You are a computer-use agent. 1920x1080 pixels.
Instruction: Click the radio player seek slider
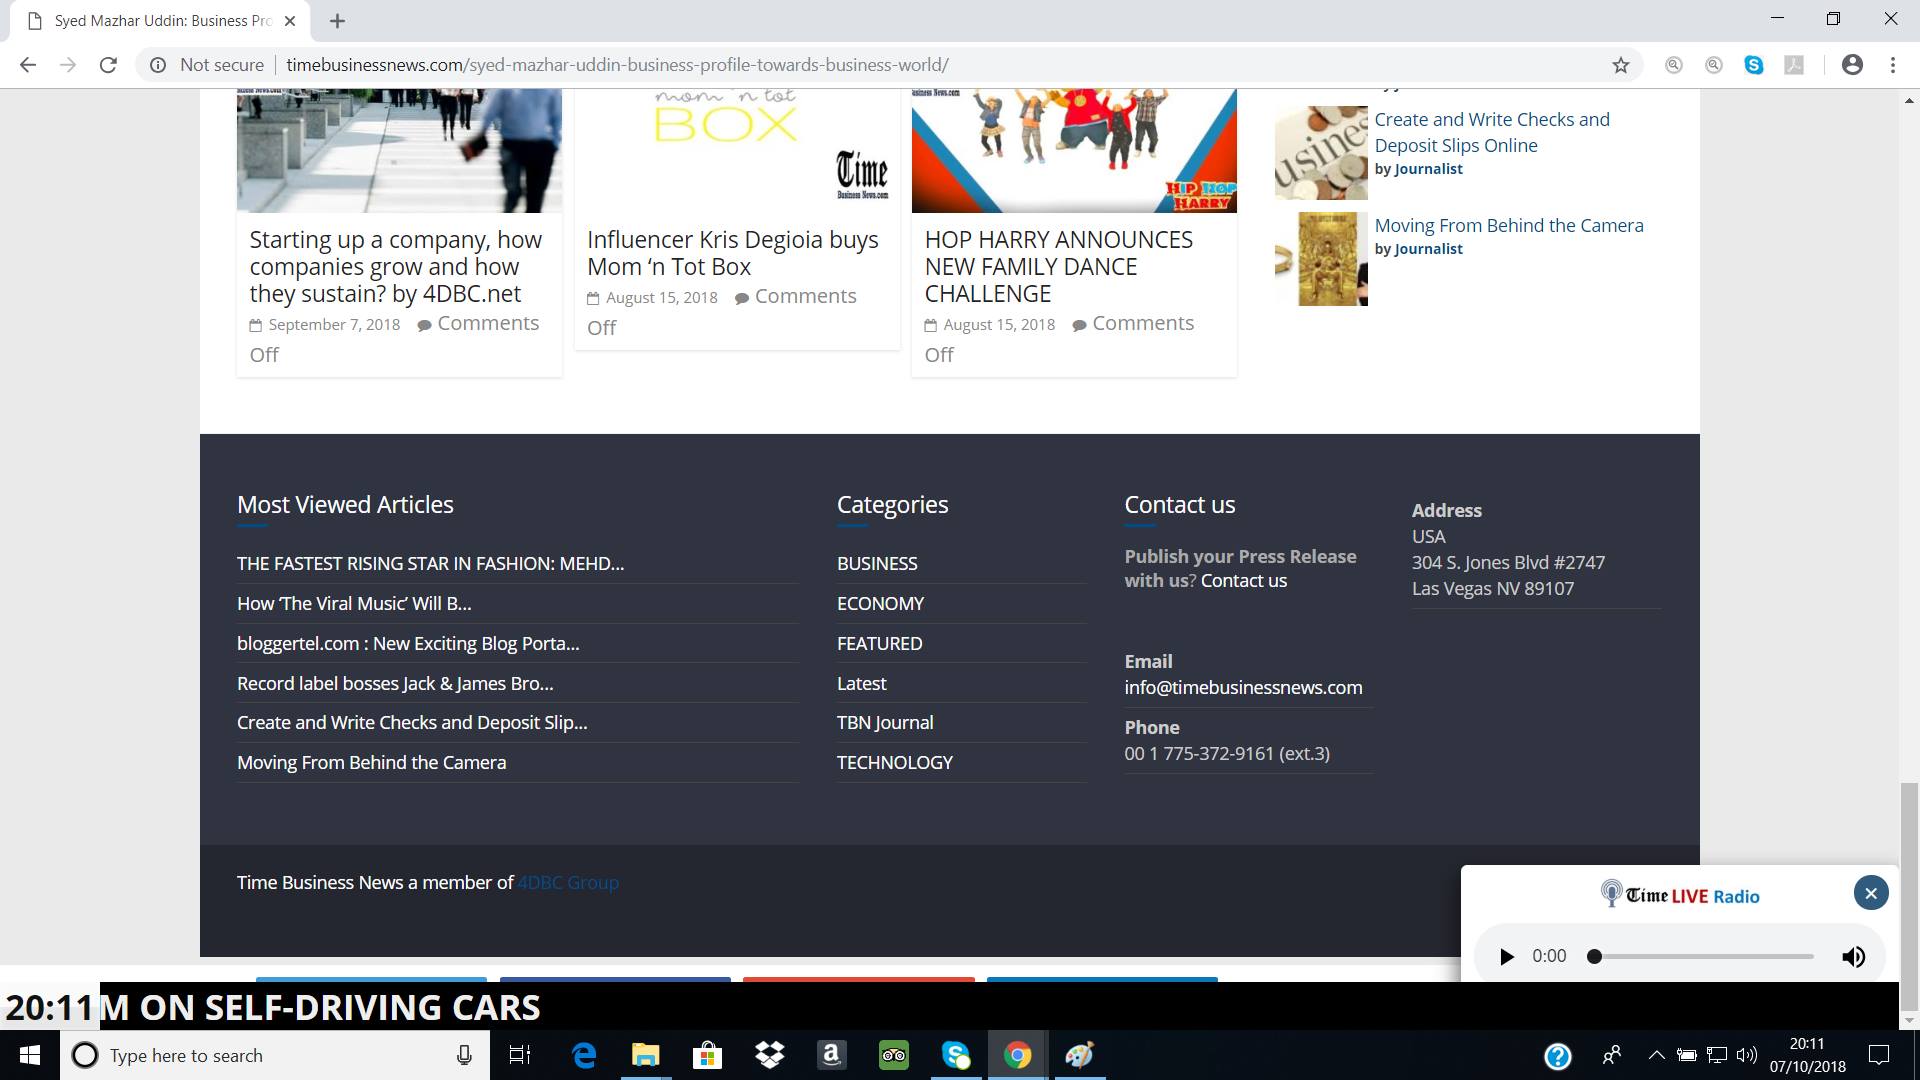(x=1703, y=957)
